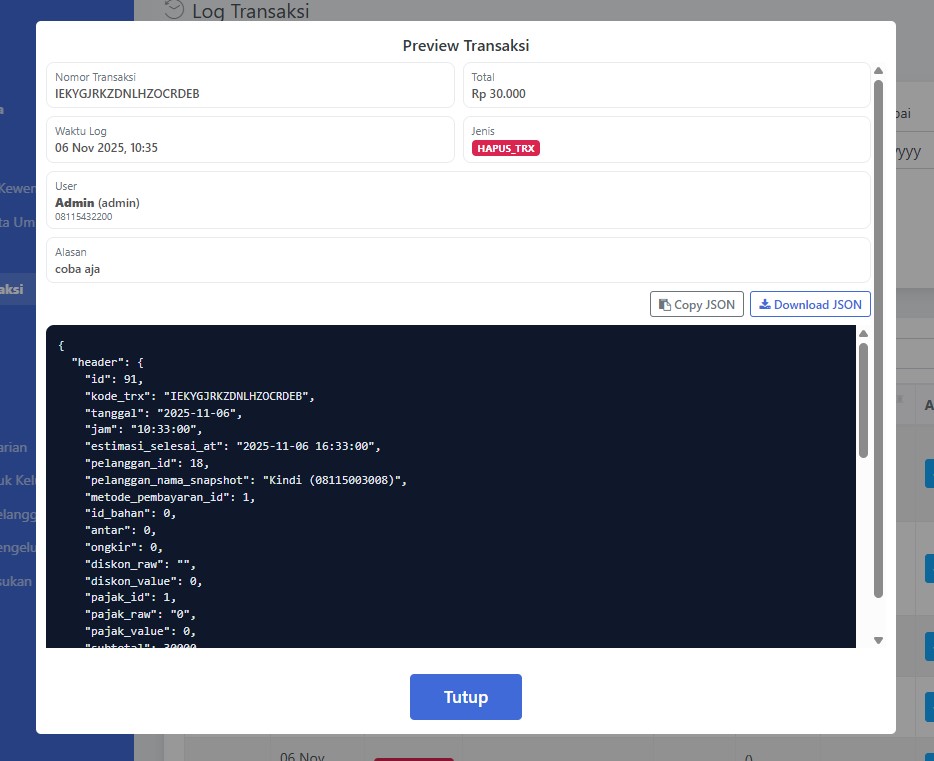
Task: Click the history clock icon beside Log Transaksi
Action: pyautogui.click(x=174, y=10)
